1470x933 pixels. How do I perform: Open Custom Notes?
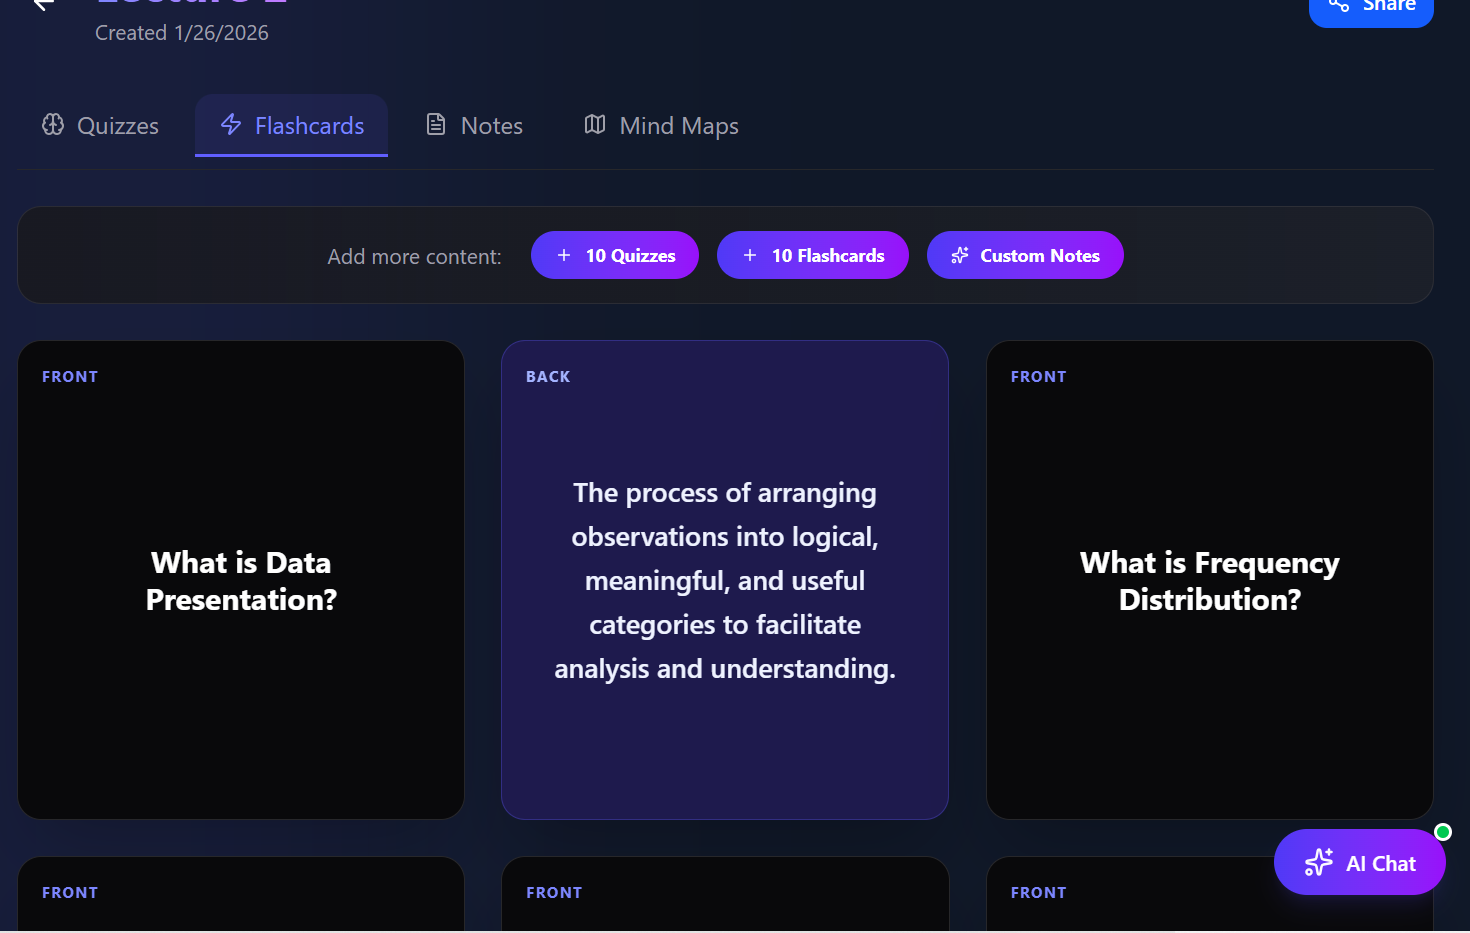[1025, 255]
